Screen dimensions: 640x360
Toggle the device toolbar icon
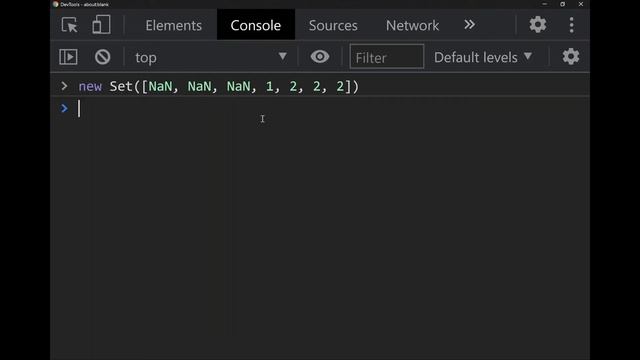click(101, 25)
